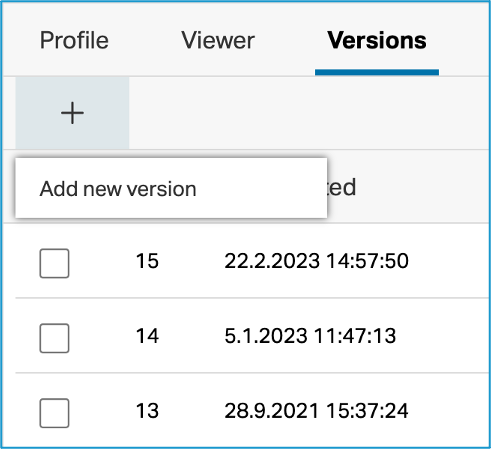
Task: Open the Viewer tab
Action: [218, 40]
